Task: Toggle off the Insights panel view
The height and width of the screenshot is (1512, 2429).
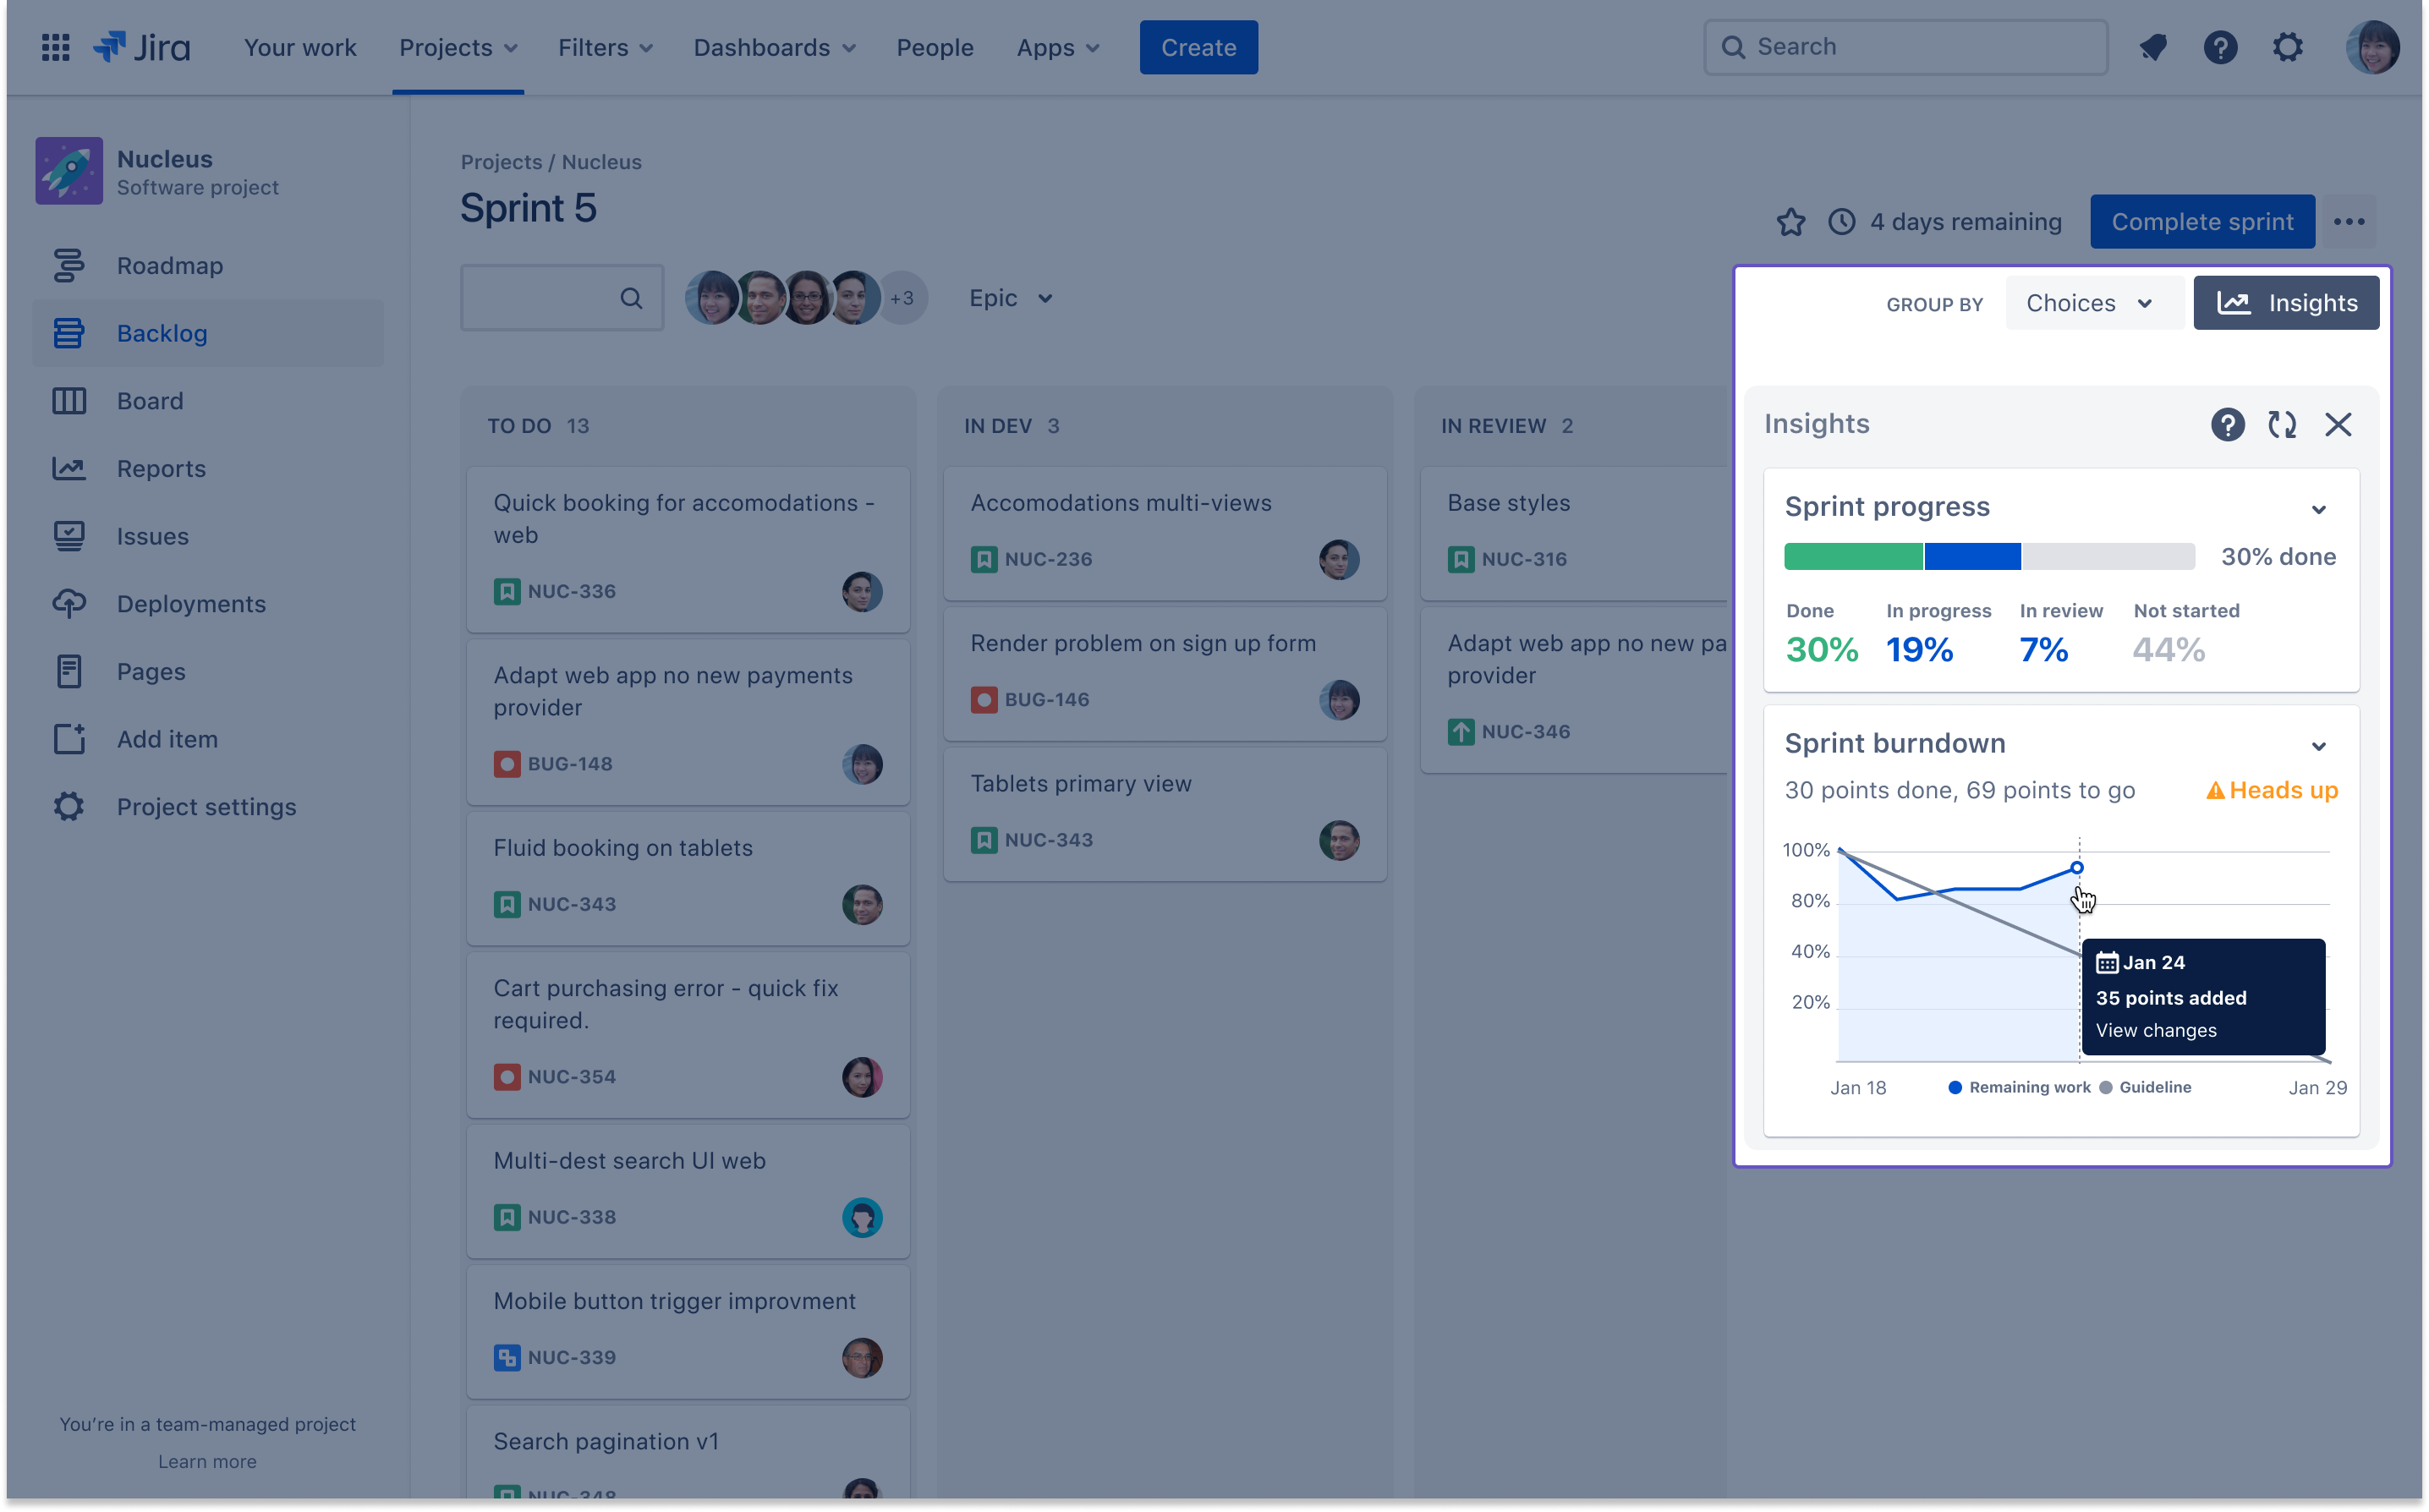Action: pos(2287,302)
